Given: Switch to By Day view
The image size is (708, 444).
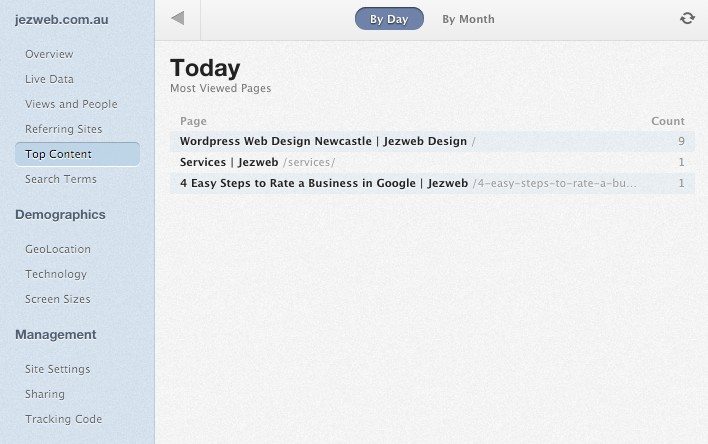Looking at the screenshot, I should pyautogui.click(x=389, y=19).
